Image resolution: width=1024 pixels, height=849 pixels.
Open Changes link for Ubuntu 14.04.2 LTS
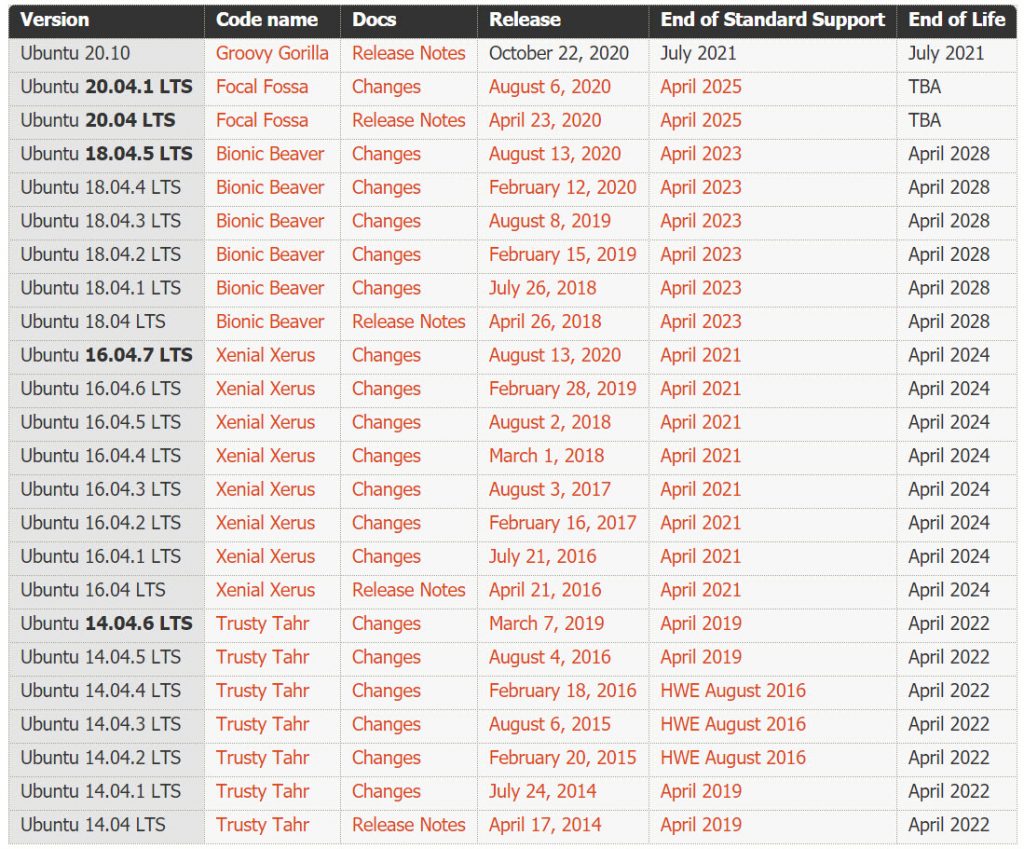tap(386, 758)
